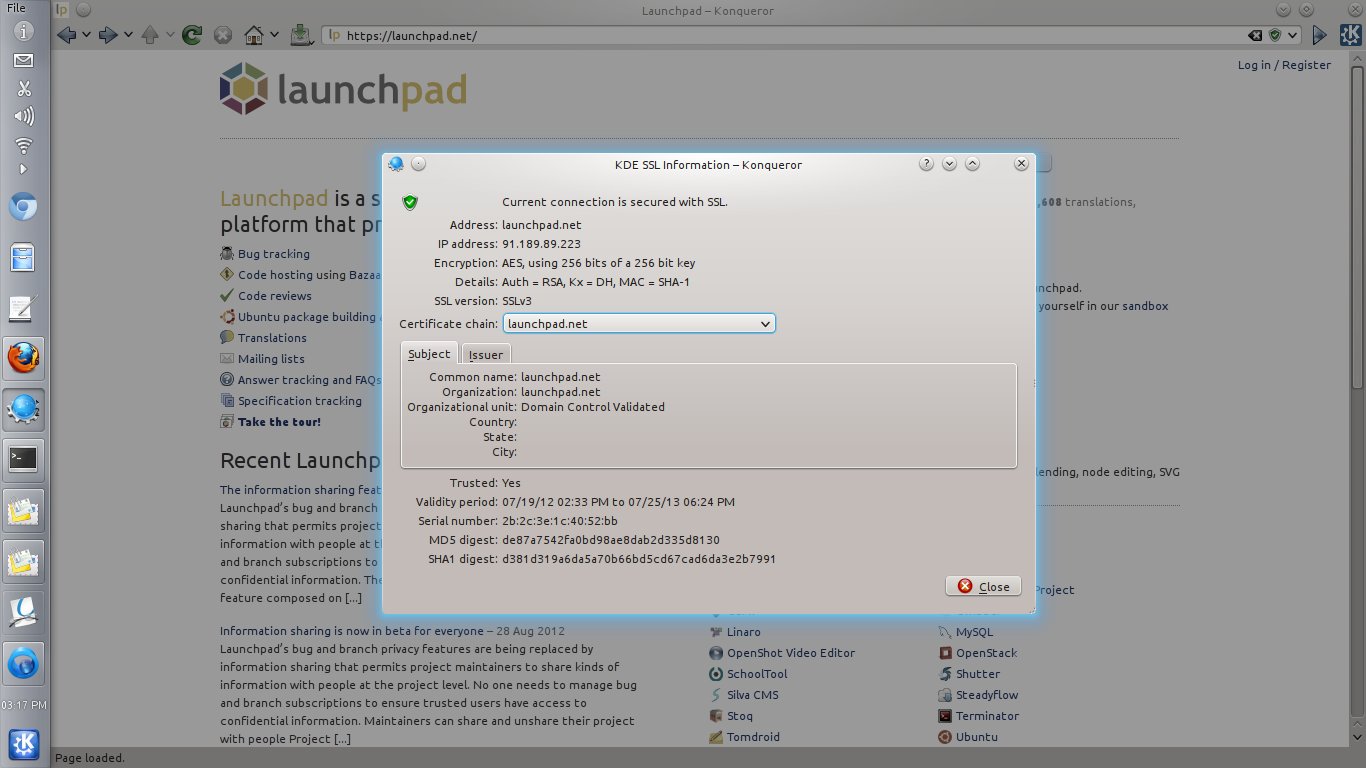Close the SSL Information dialog with the Close button
Viewport: 1366px width, 768px height.
pos(983,586)
